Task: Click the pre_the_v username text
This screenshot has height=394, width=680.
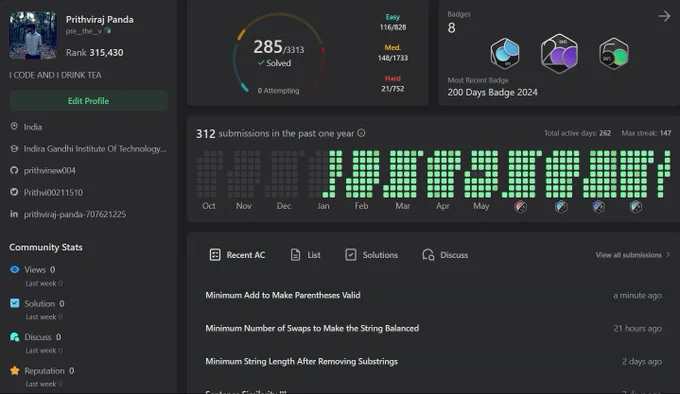Action: 84,31
